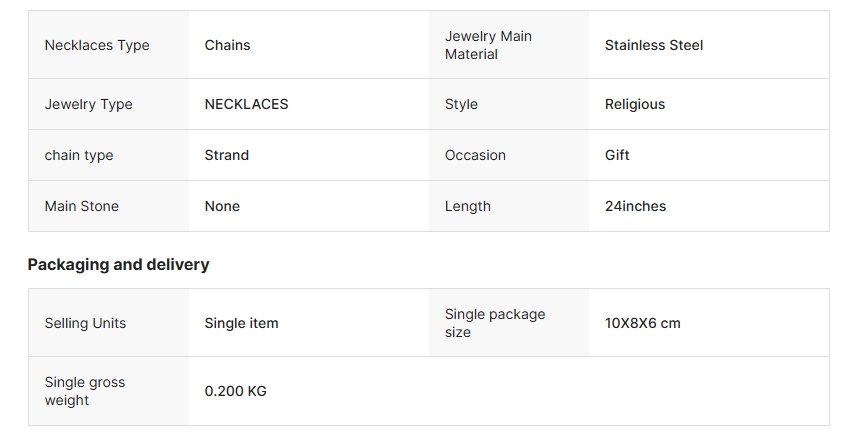This screenshot has width=865, height=442.
Task: Click the Main Stone label
Action: pyautogui.click(x=81, y=206)
